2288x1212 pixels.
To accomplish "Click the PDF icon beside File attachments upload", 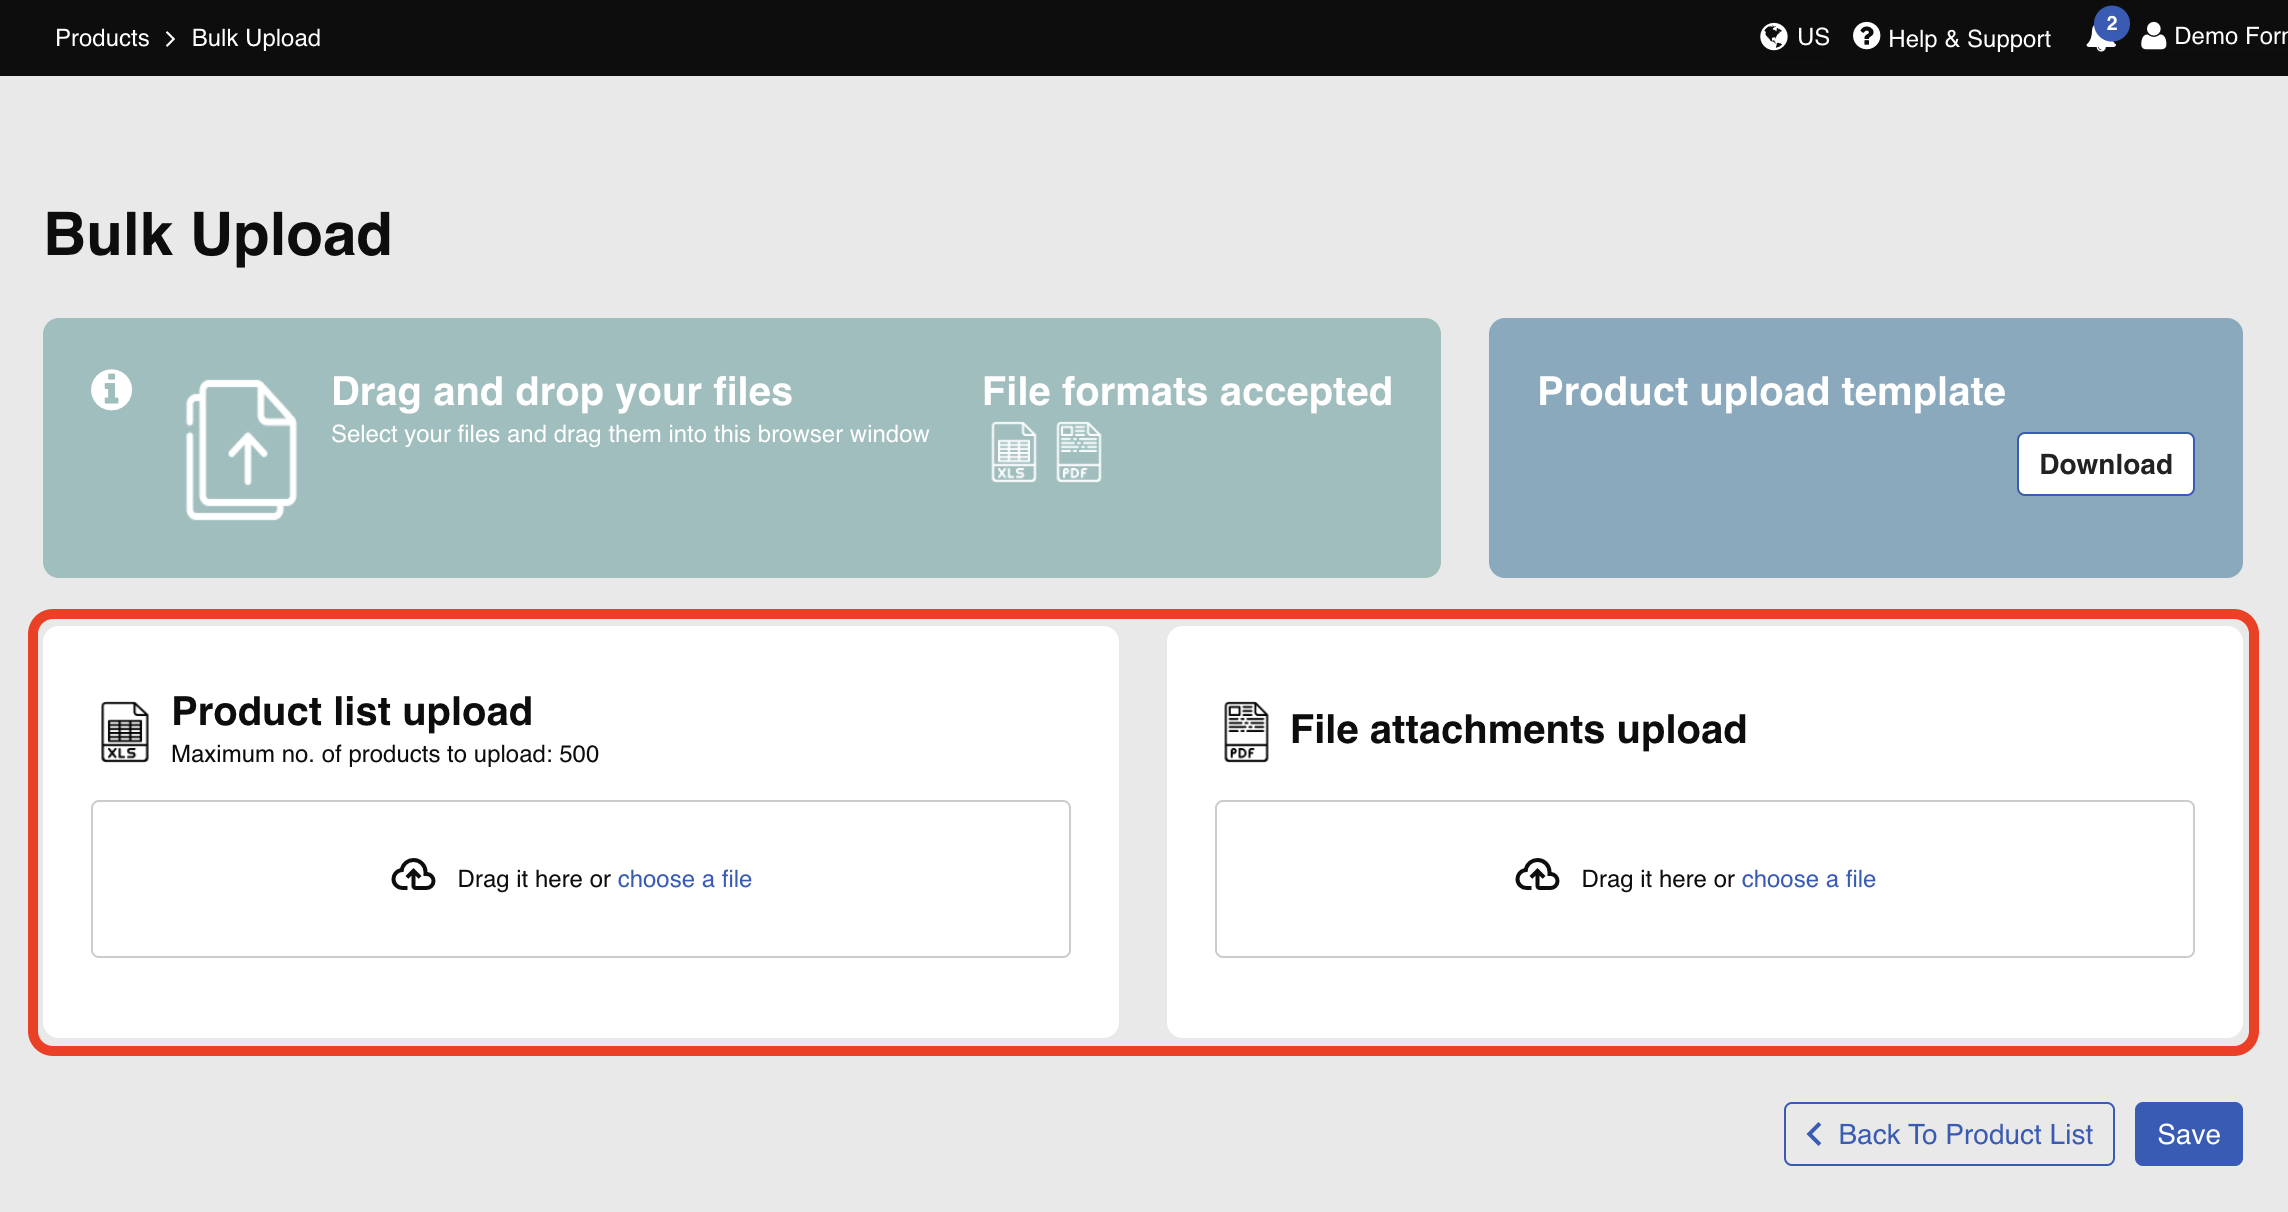I will (x=1246, y=731).
